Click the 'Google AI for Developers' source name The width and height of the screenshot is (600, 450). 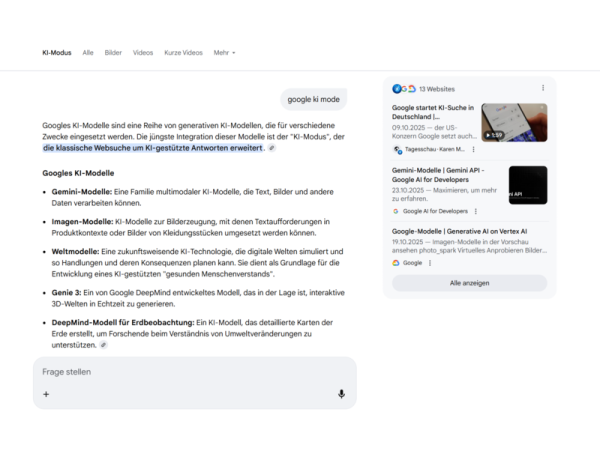click(435, 211)
